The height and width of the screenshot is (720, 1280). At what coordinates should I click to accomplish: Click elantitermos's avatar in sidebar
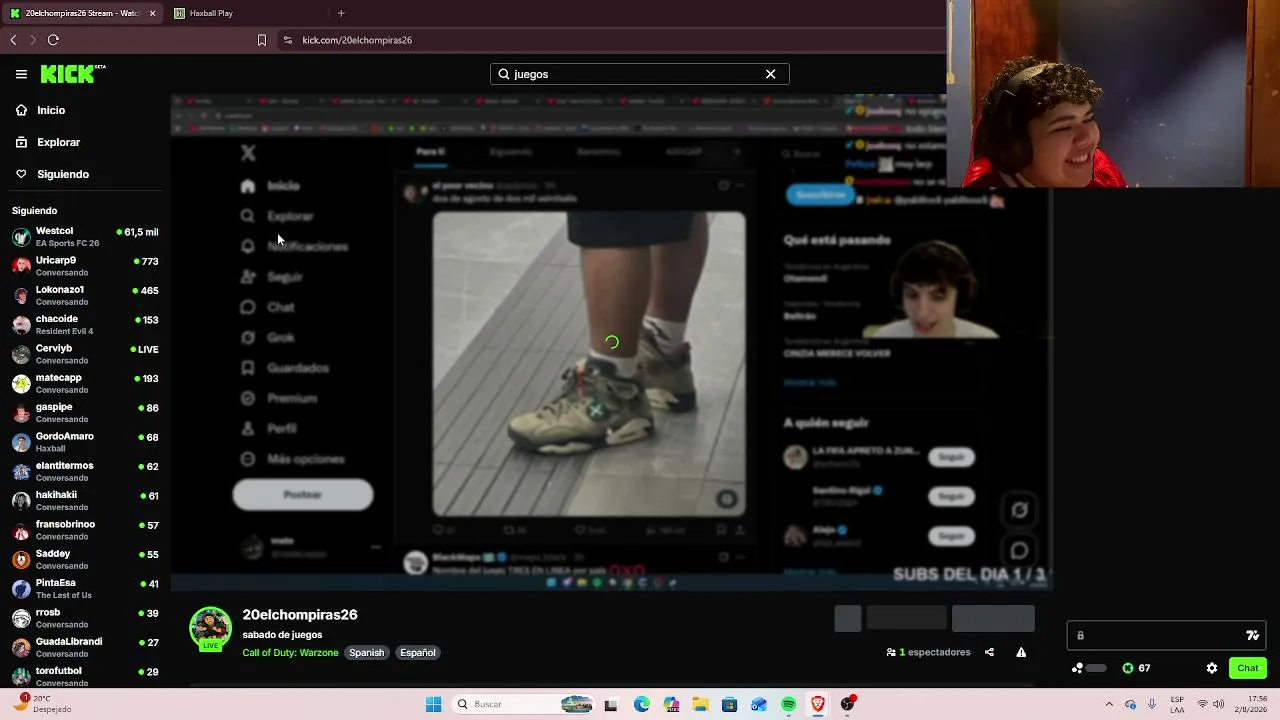(21, 471)
